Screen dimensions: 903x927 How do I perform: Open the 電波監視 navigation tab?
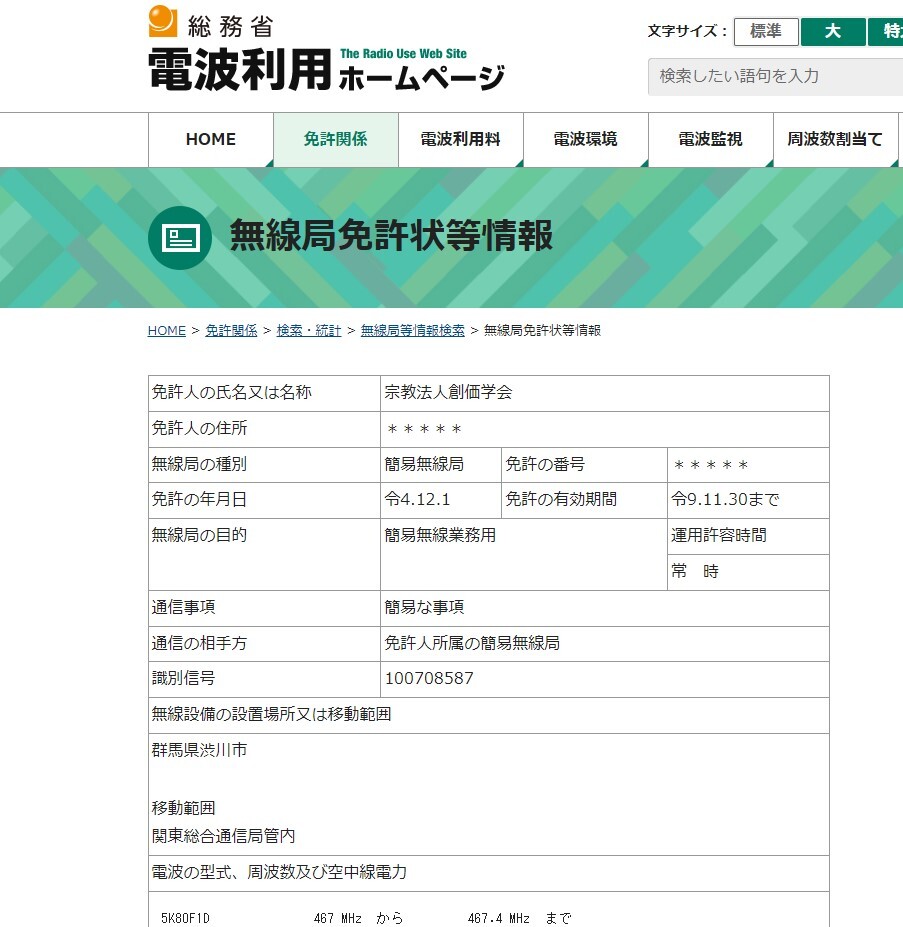click(x=710, y=140)
